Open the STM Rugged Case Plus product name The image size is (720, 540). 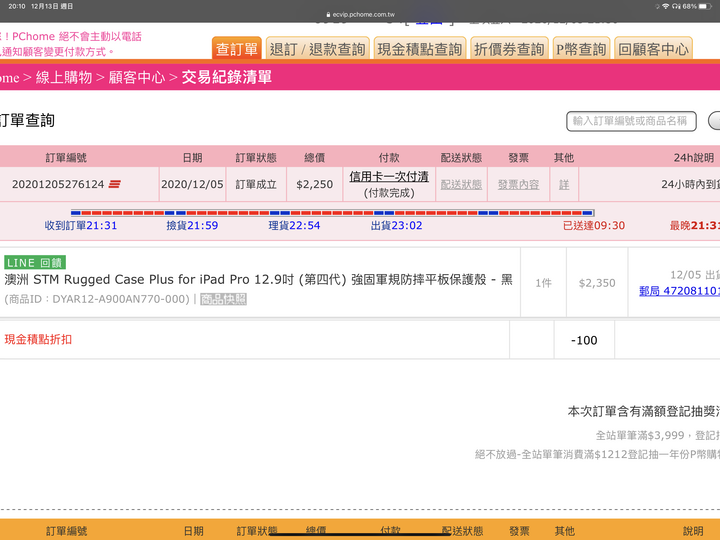(x=259, y=279)
